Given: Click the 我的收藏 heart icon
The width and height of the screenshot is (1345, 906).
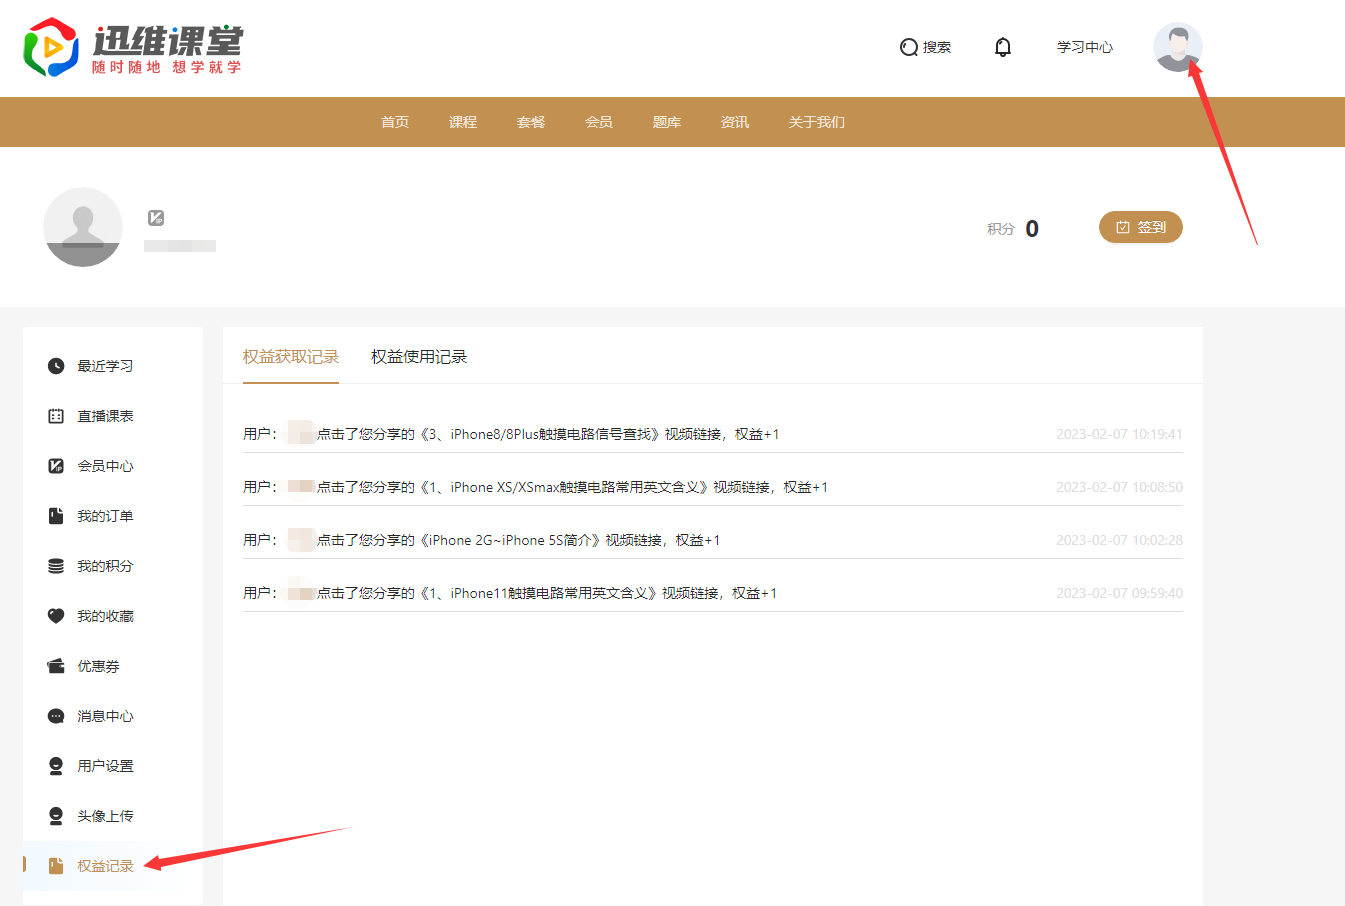Looking at the screenshot, I should click(56, 616).
